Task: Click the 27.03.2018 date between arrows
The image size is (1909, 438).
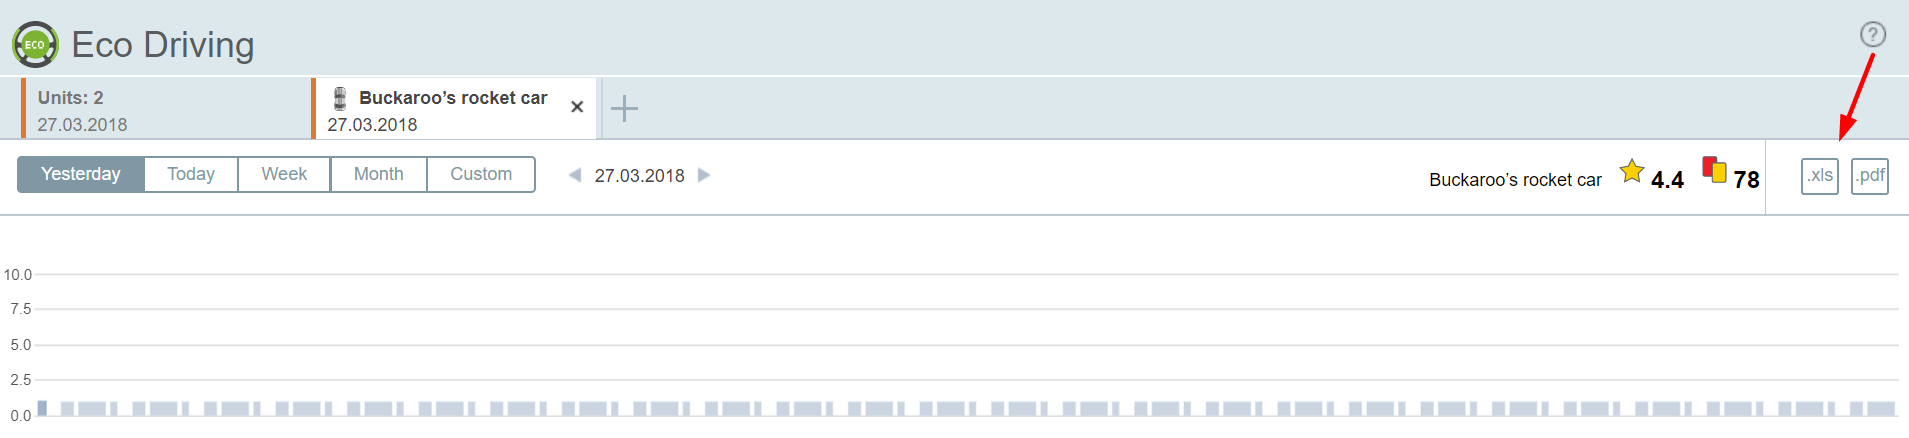Action: 639,176
